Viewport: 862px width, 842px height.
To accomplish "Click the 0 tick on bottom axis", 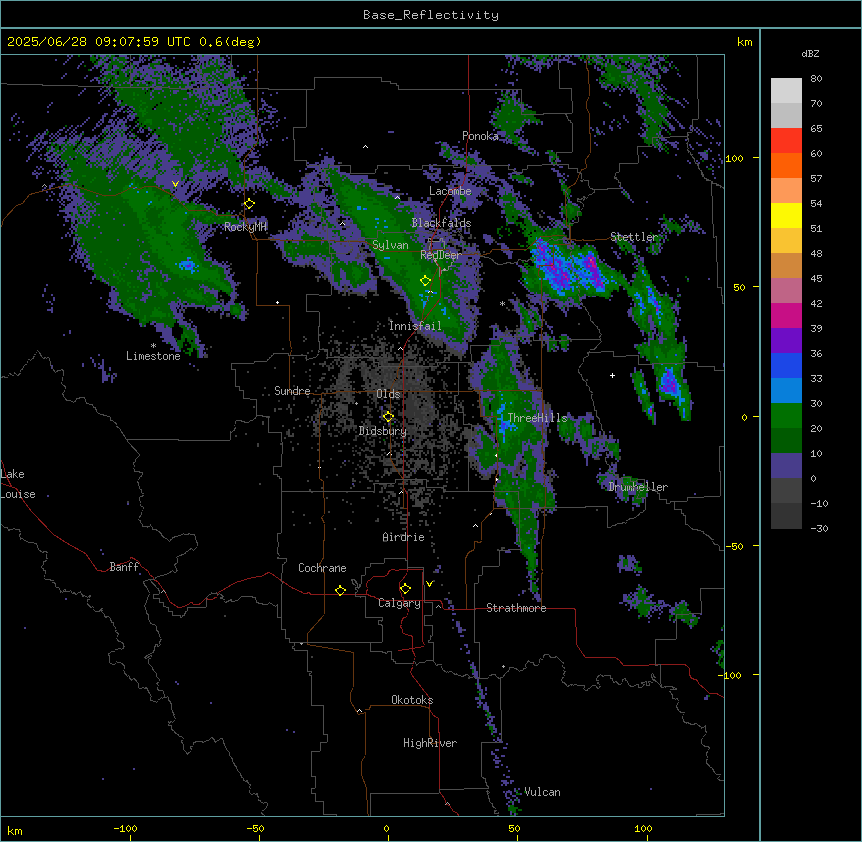I will [x=386, y=828].
